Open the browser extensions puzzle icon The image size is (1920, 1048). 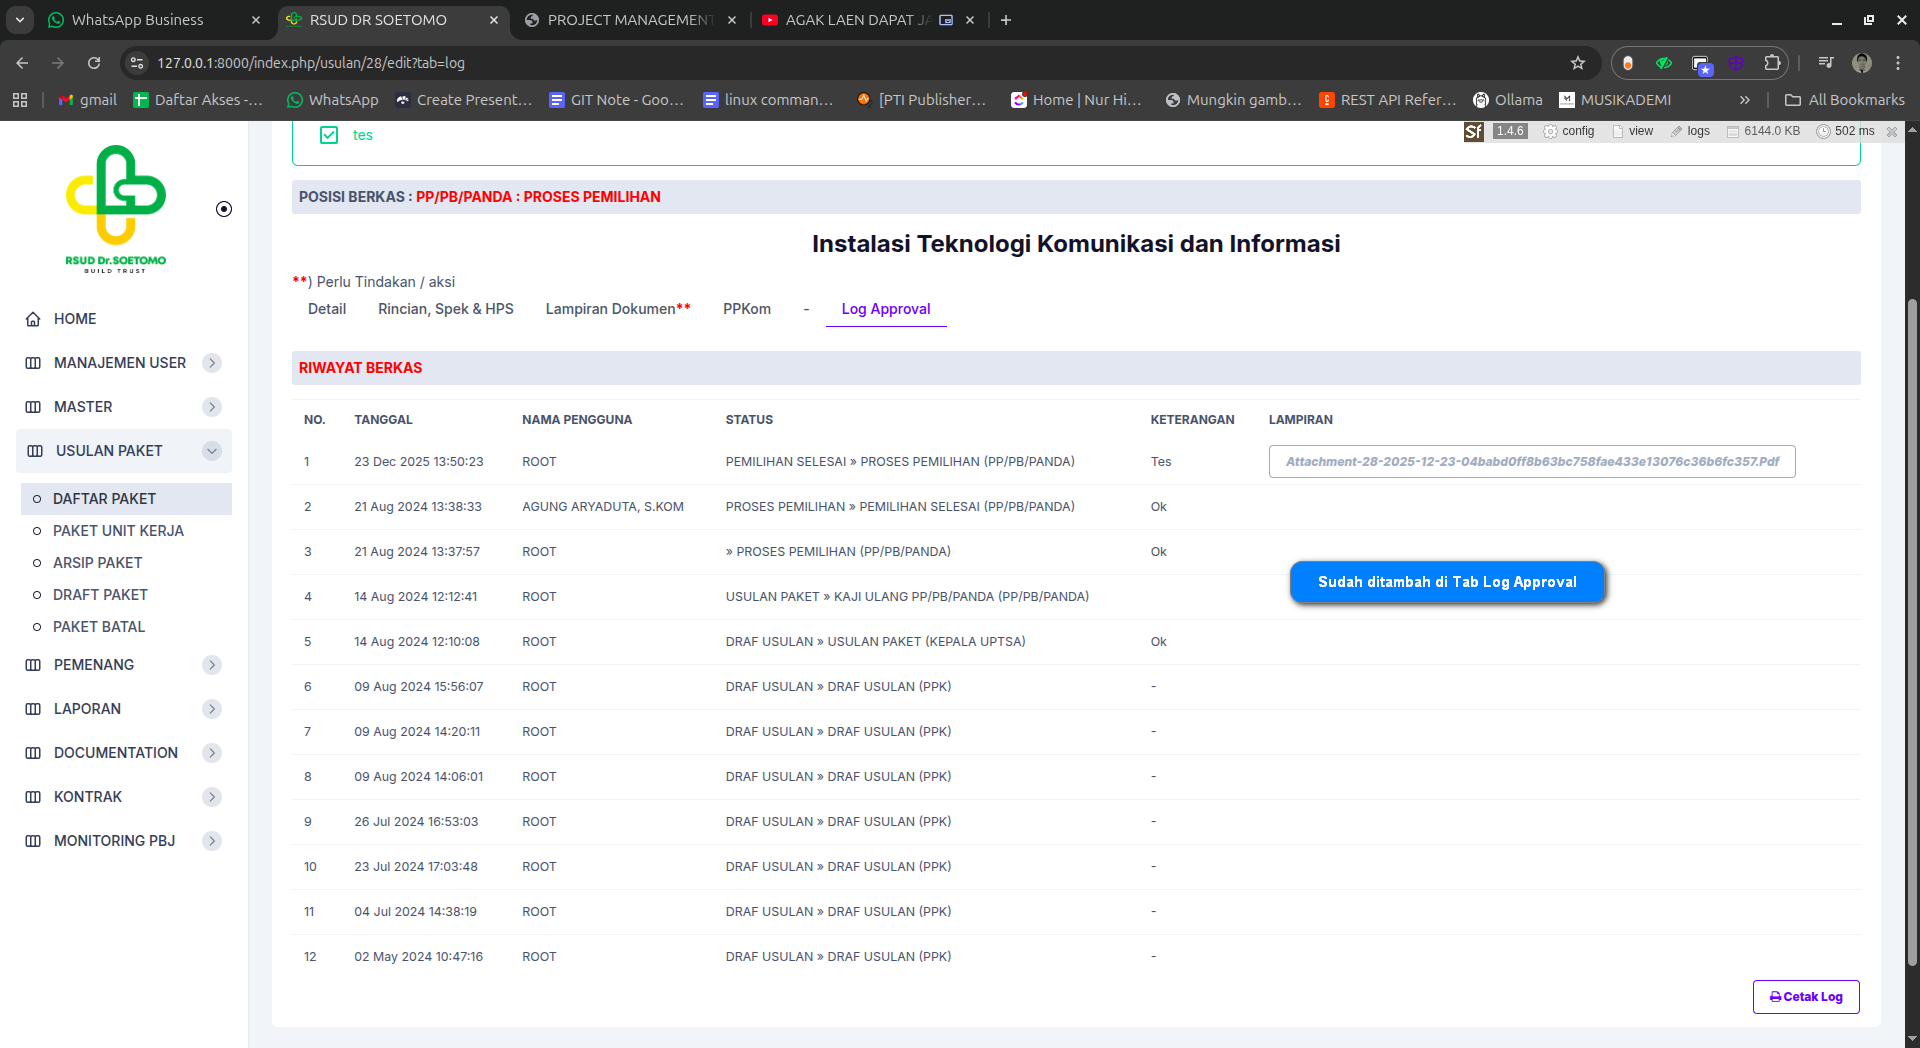pos(1772,63)
